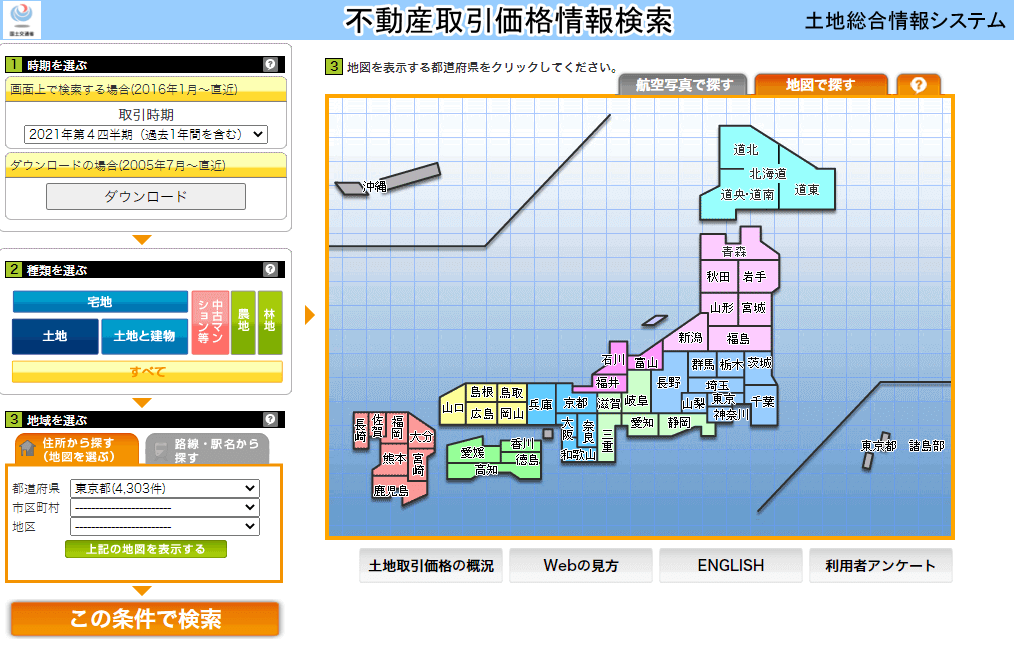Click the yellow すべて type bar
This screenshot has width=1014, height=655.
pyautogui.click(x=147, y=372)
